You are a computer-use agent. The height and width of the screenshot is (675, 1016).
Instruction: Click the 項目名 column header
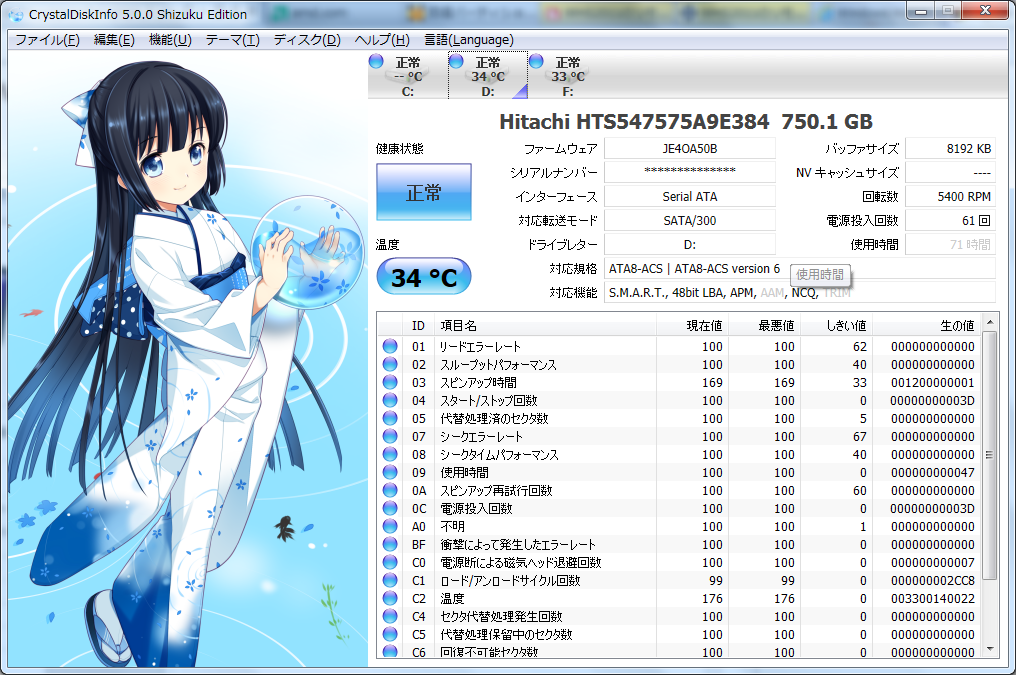(x=546, y=325)
